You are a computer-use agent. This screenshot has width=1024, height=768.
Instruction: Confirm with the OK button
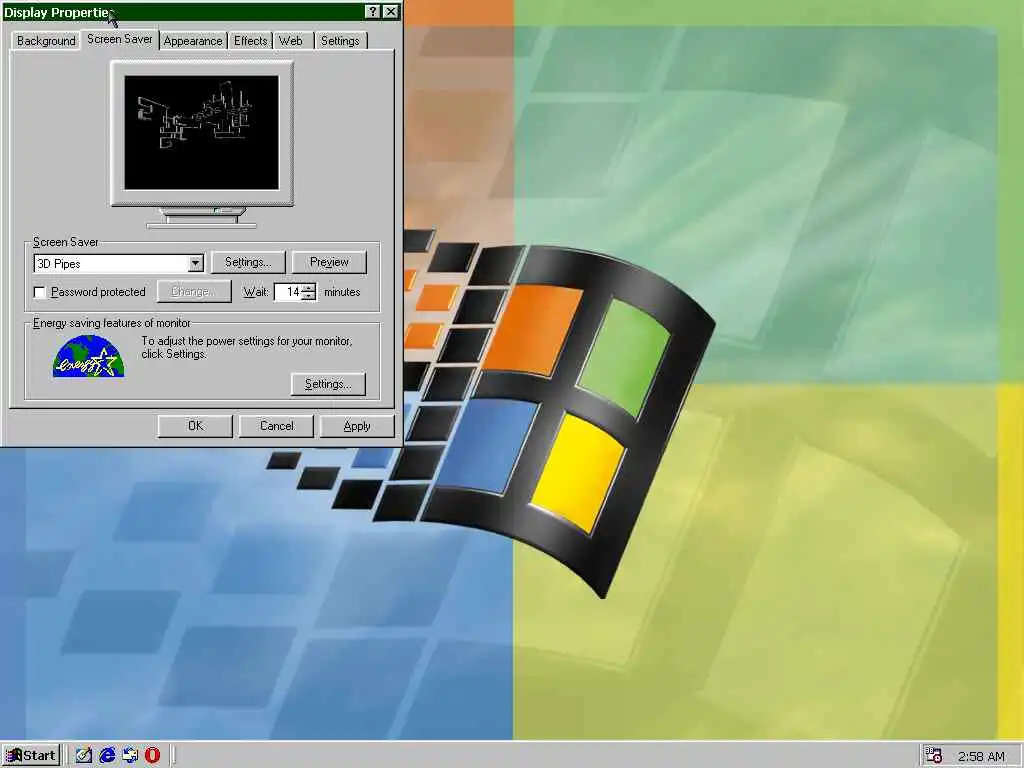pyautogui.click(x=195, y=426)
